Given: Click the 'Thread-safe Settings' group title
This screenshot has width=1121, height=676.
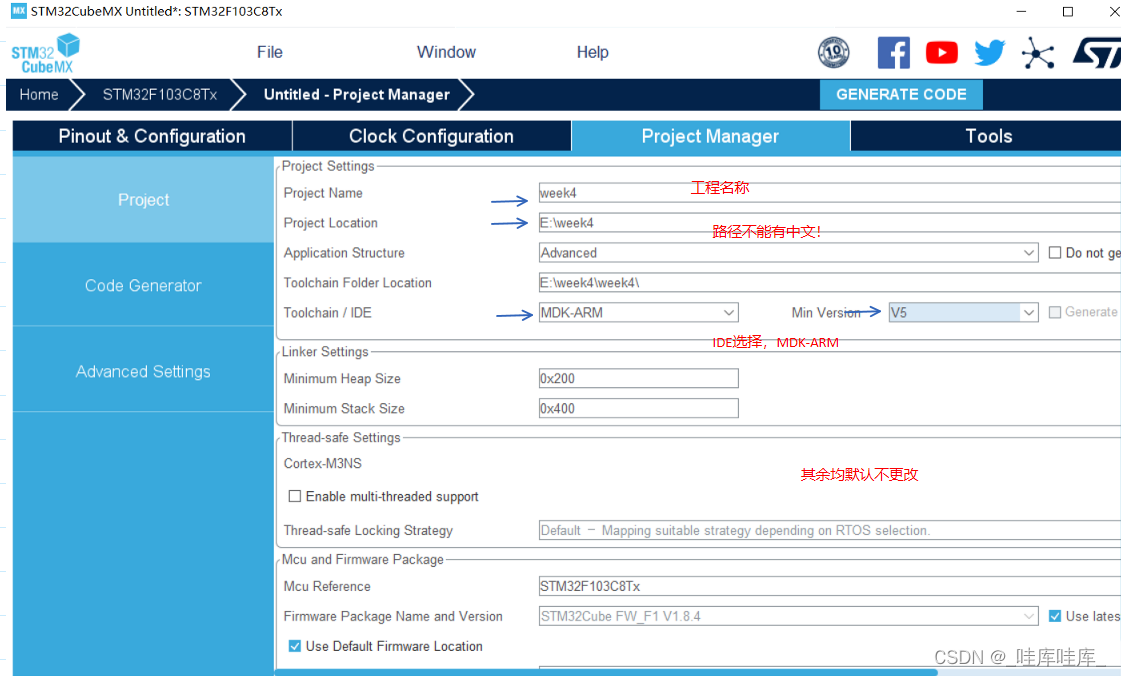Looking at the screenshot, I should (x=341, y=437).
